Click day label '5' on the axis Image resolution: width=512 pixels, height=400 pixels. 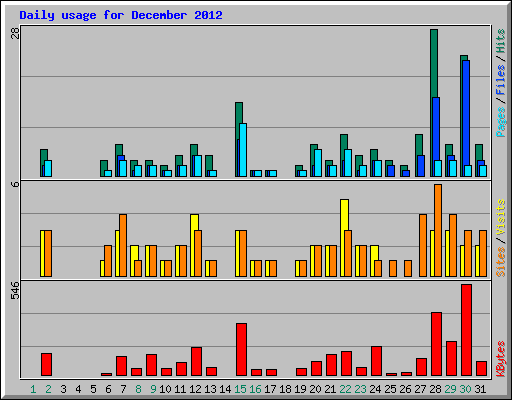(x=93, y=389)
